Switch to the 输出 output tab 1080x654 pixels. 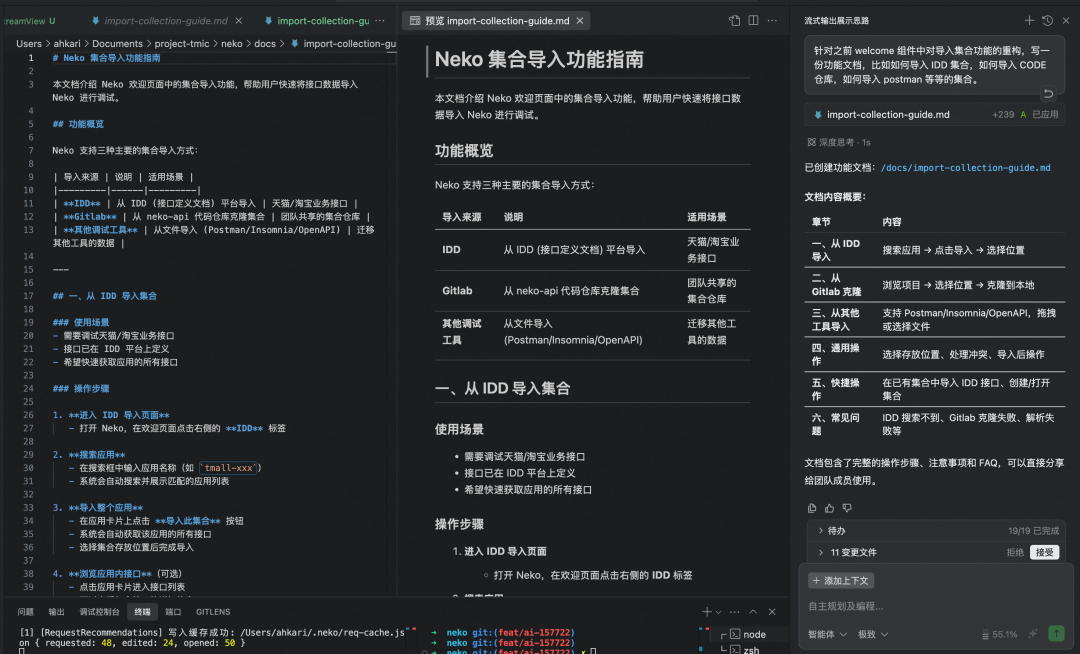tap(56, 611)
